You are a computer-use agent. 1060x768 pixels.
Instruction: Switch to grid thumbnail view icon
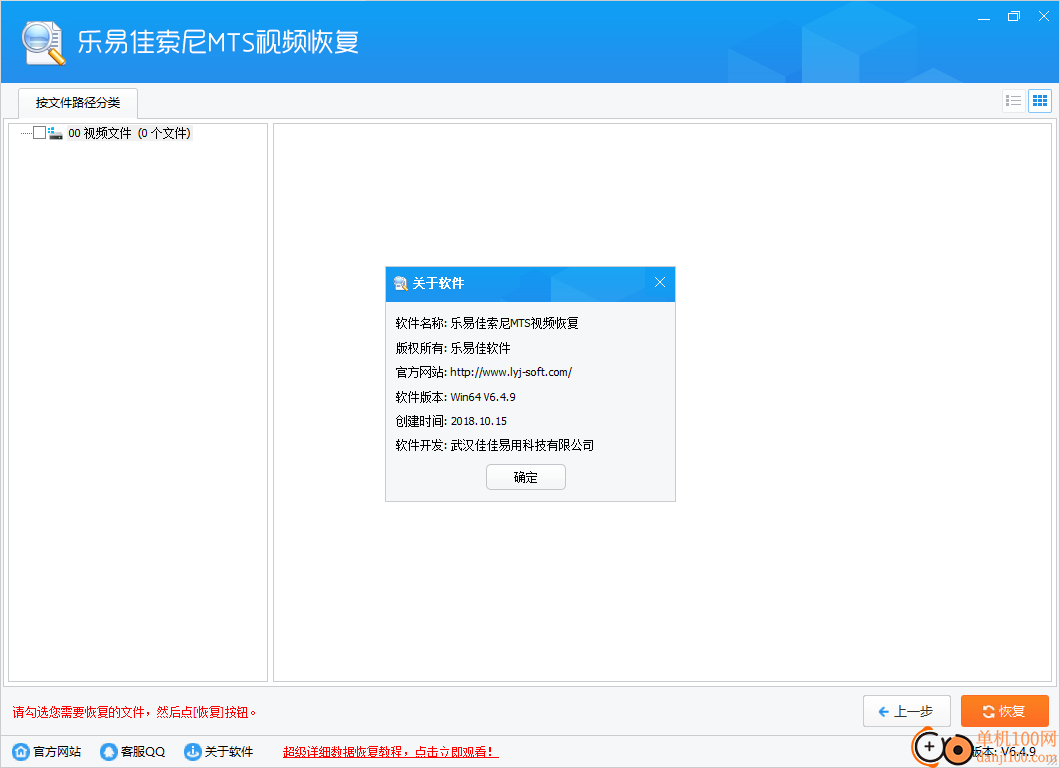1040,101
